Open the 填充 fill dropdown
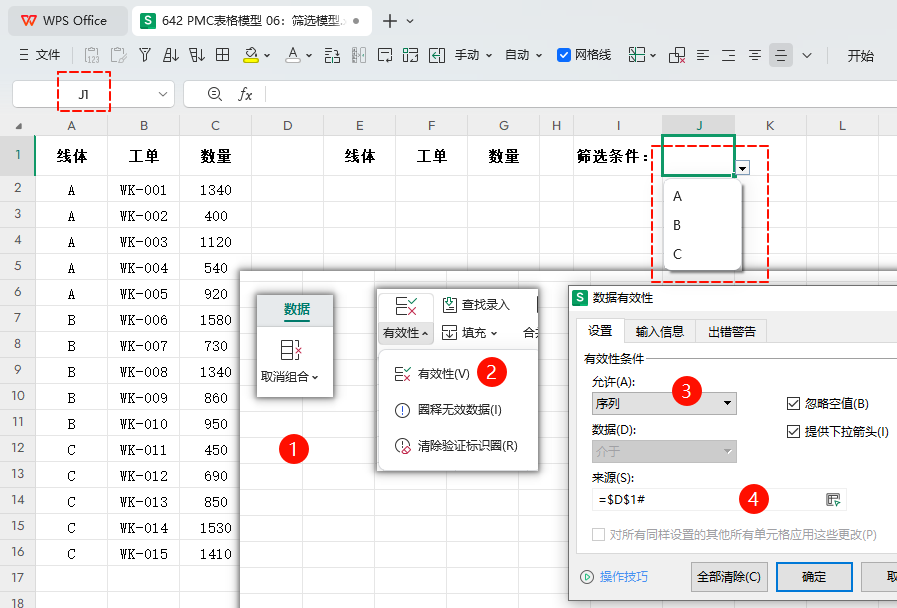Viewport: 897px width, 608px height. (470, 333)
